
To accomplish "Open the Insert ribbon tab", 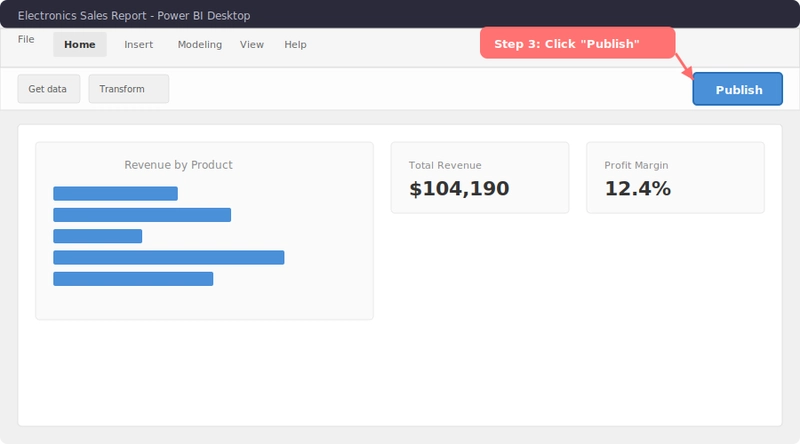I will [x=139, y=45].
